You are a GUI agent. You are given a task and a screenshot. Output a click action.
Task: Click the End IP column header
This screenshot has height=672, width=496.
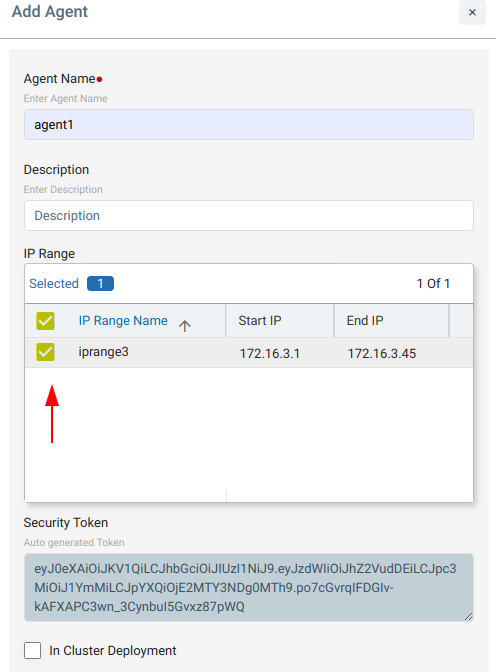[x=365, y=321]
